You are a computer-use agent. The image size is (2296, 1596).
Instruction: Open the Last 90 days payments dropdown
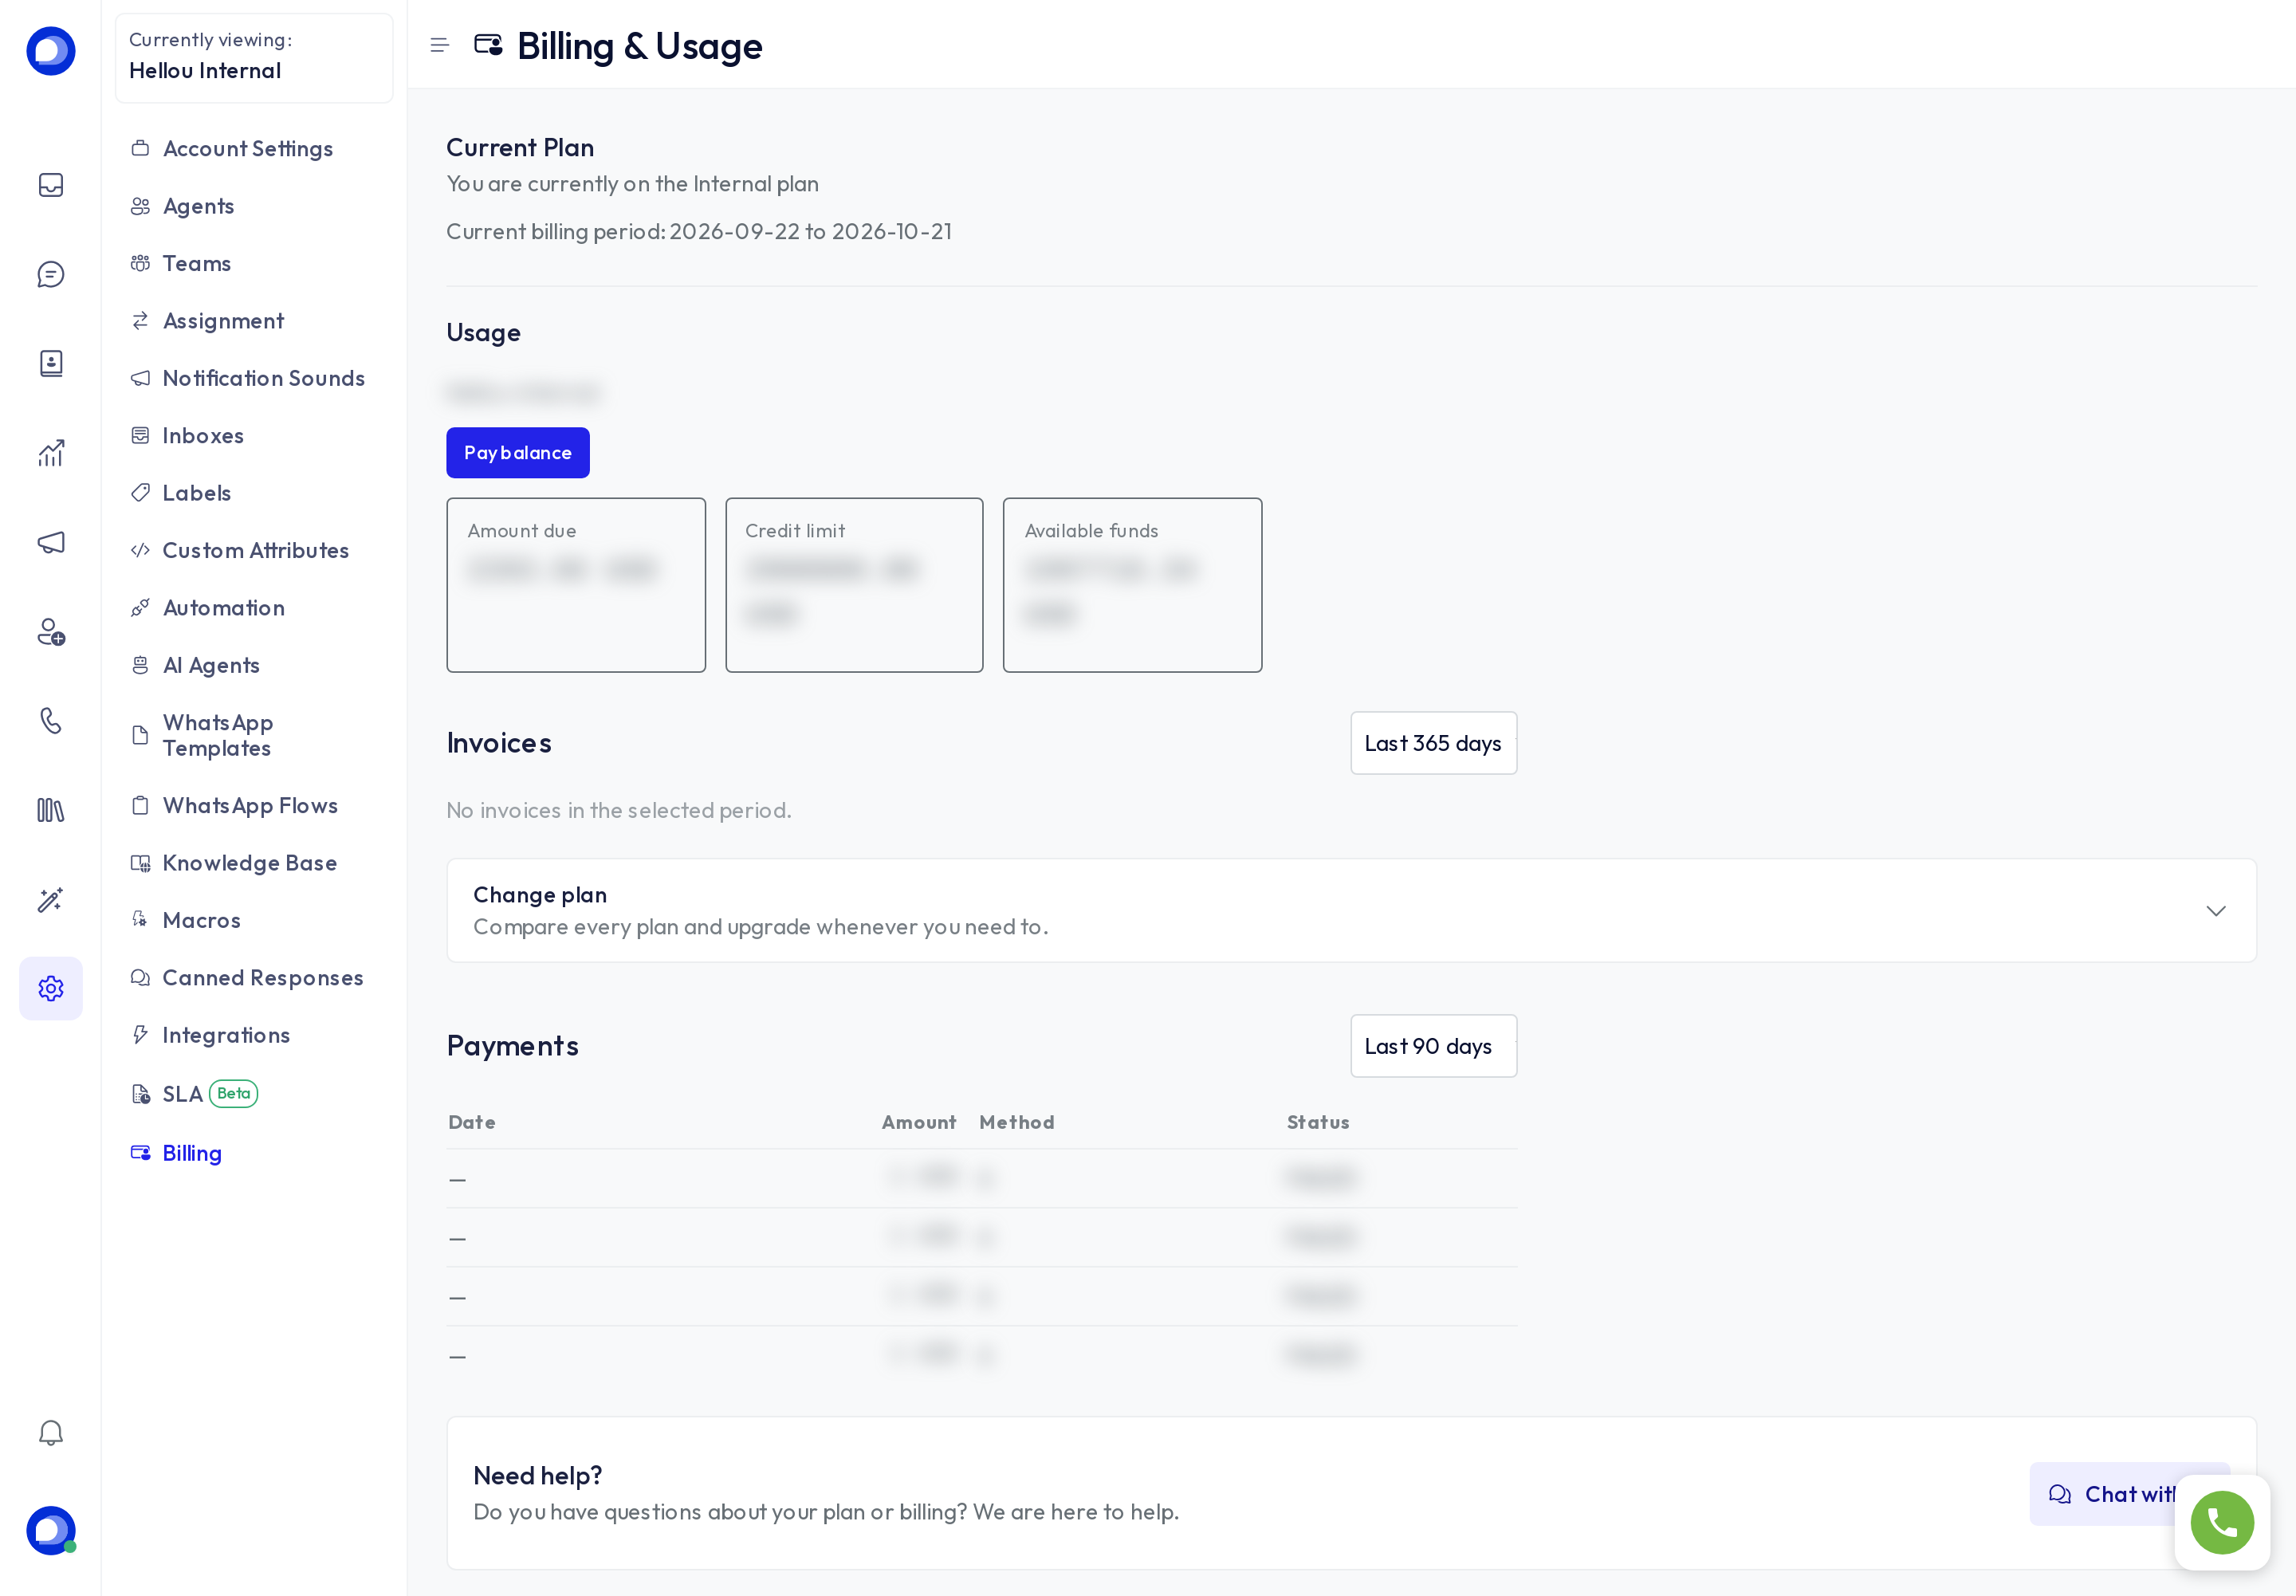point(1433,1046)
